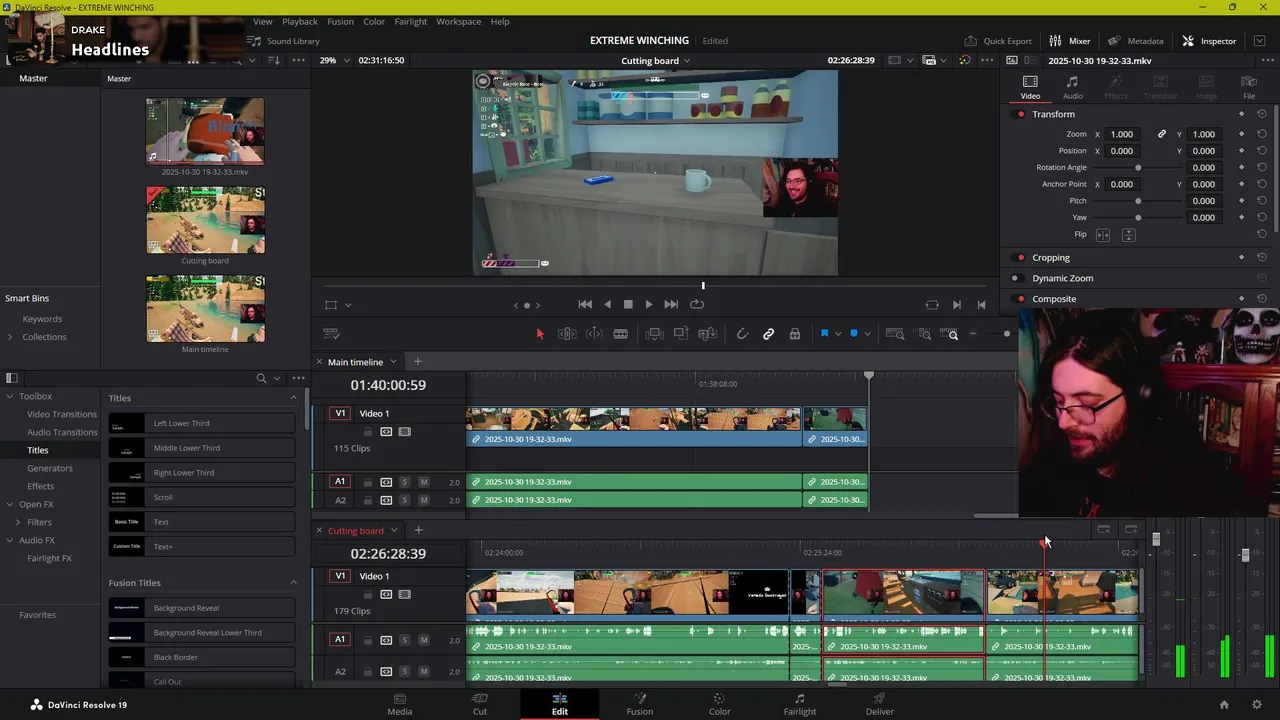Select the arrow Selection Mode tool
The height and width of the screenshot is (720, 1280).
pos(540,334)
